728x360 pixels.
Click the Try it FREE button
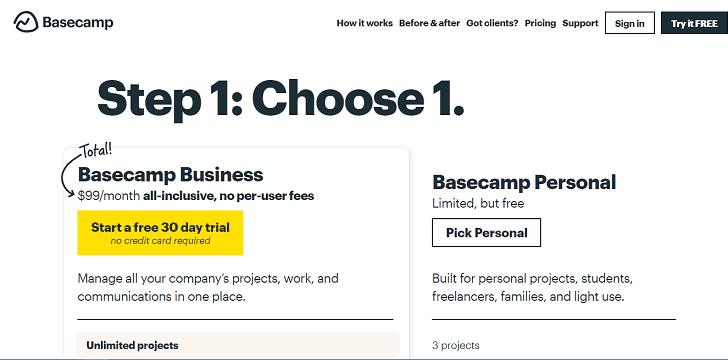(694, 23)
